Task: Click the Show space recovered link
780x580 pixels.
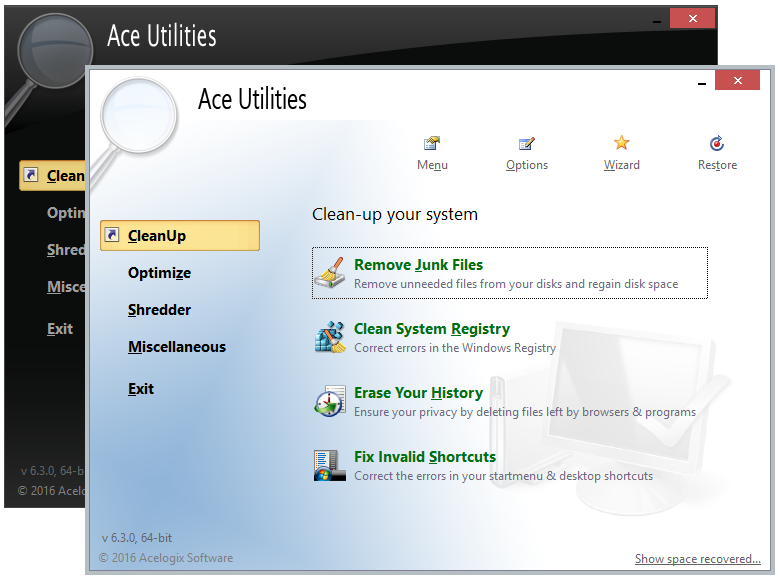Action: (697, 559)
